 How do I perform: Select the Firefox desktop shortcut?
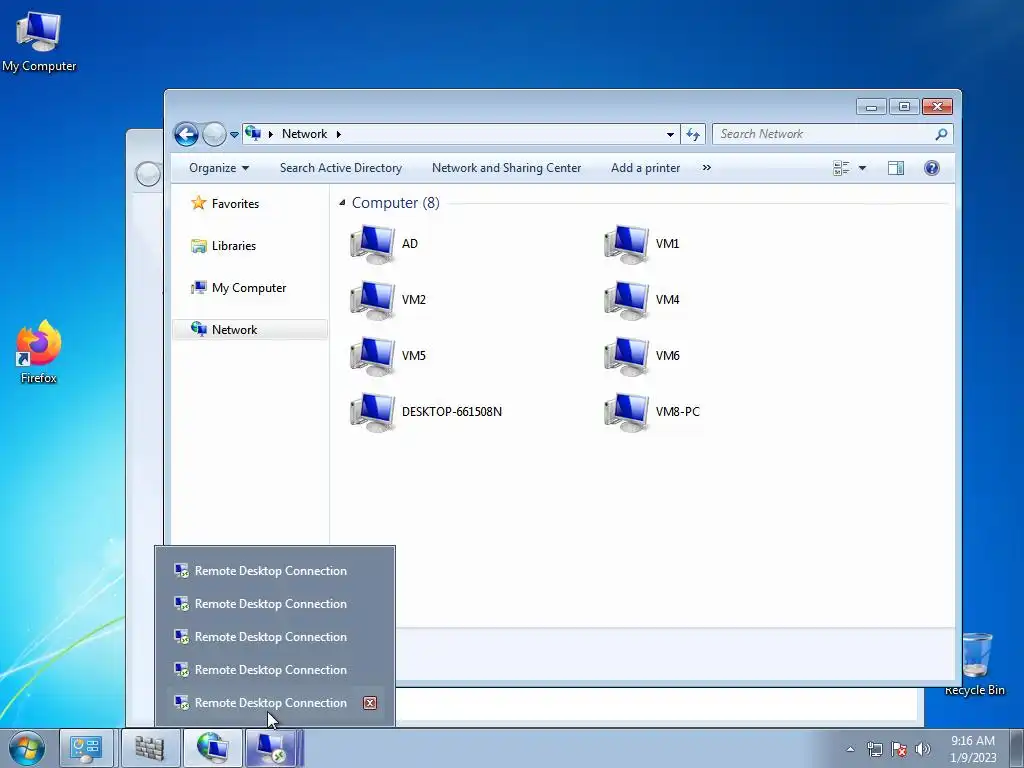[39, 353]
